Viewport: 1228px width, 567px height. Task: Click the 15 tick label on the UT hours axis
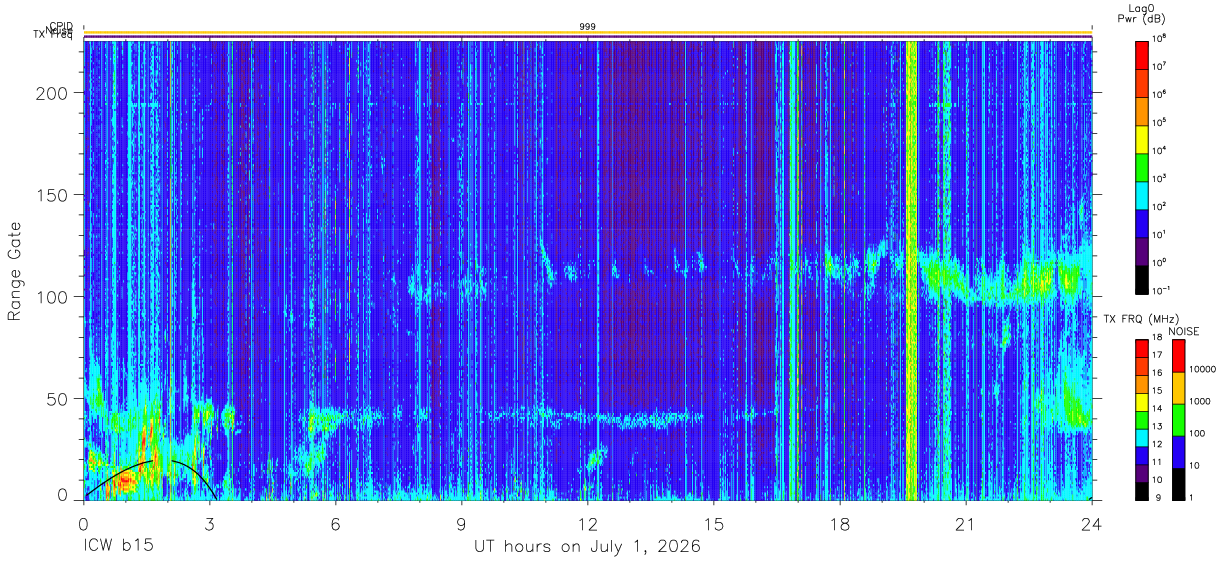point(714,524)
